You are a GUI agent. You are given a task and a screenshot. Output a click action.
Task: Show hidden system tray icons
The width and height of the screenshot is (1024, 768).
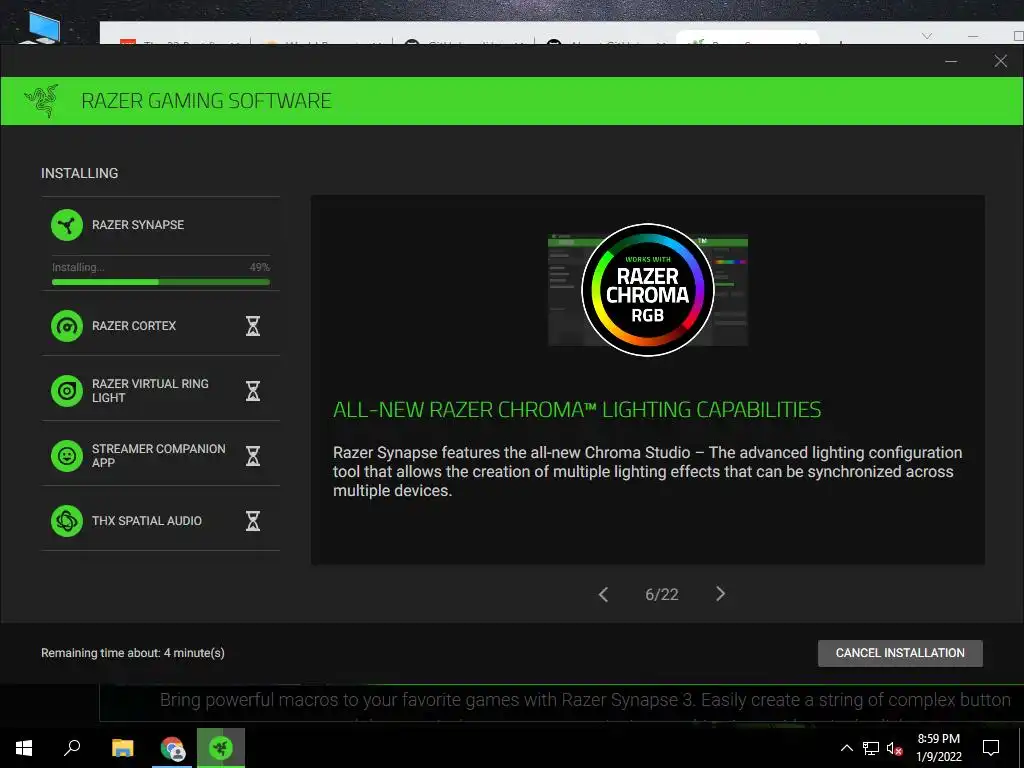(846, 748)
